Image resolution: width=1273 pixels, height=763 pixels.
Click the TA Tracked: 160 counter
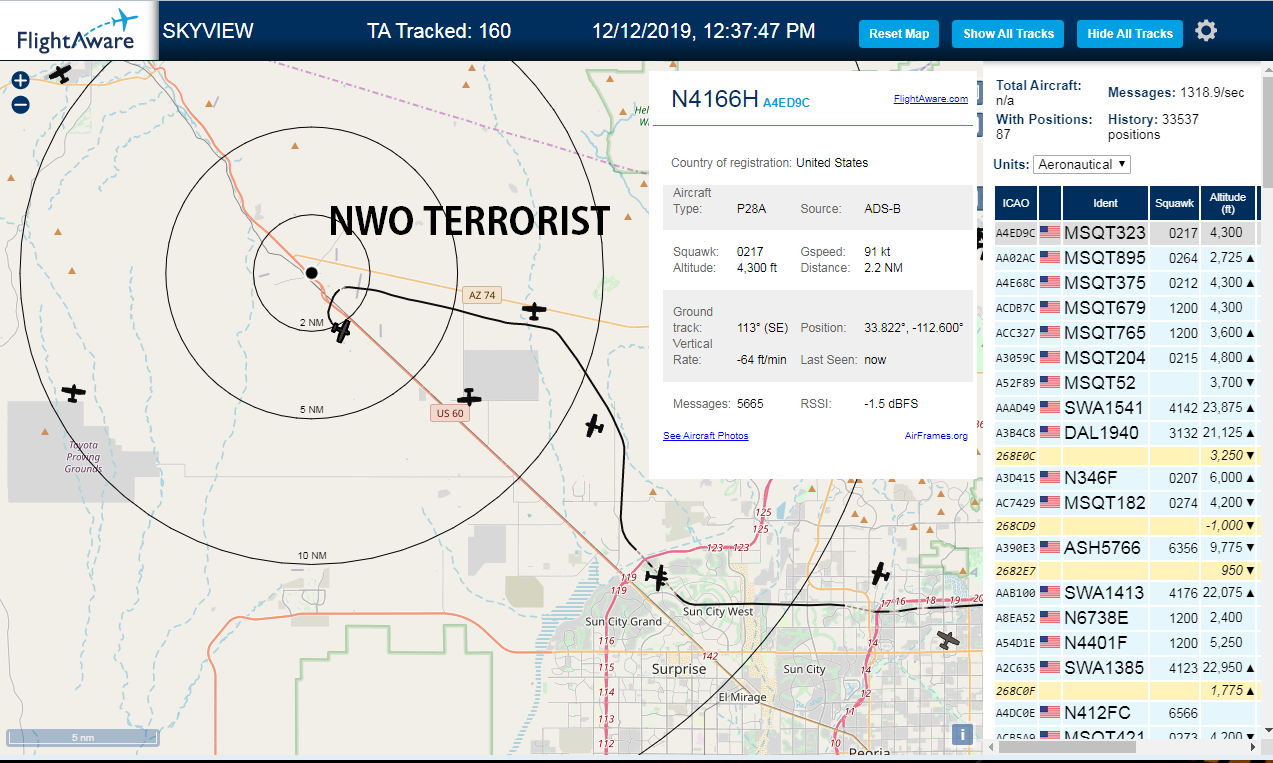click(x=439, y=31)
